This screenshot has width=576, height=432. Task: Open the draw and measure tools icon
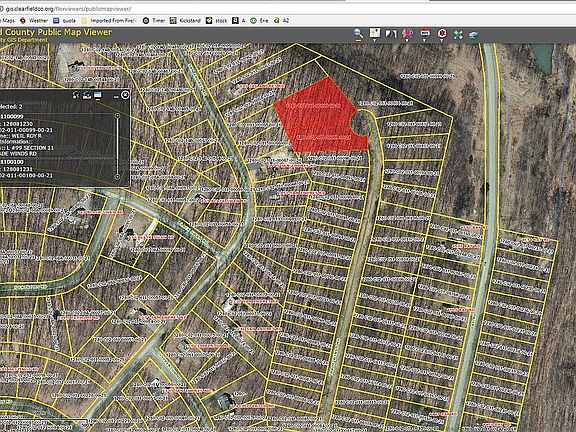(x=458, y=35)
